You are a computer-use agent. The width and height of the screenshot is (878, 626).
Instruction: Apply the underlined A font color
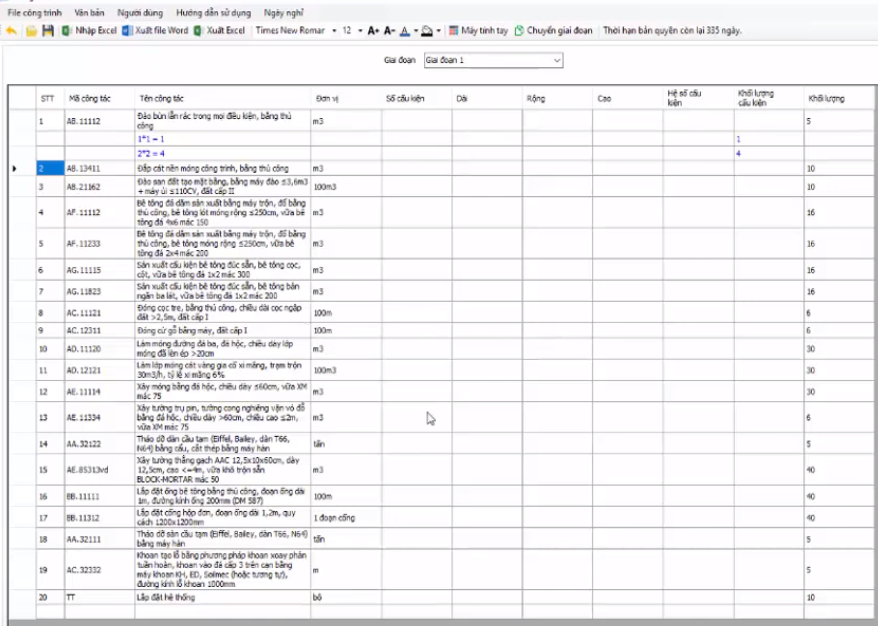pos(405,31)
